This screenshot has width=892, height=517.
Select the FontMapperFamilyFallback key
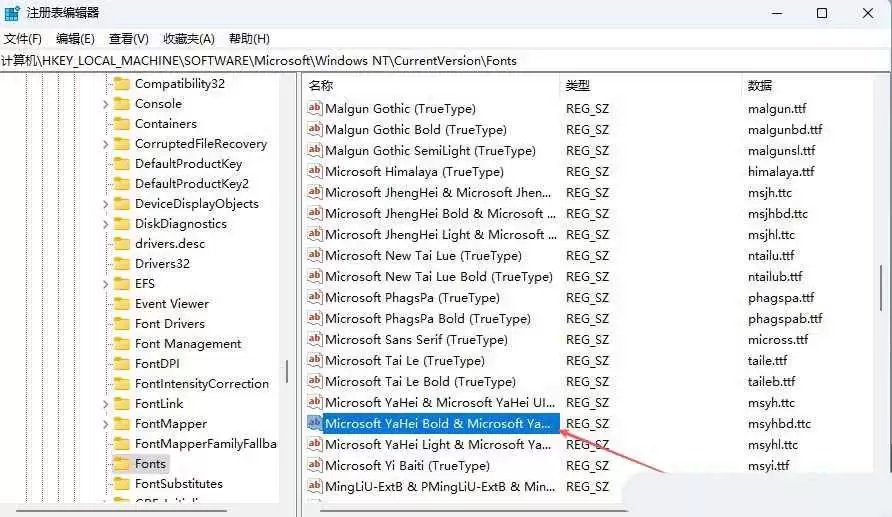pyautogui.click(x=205, y=444)
